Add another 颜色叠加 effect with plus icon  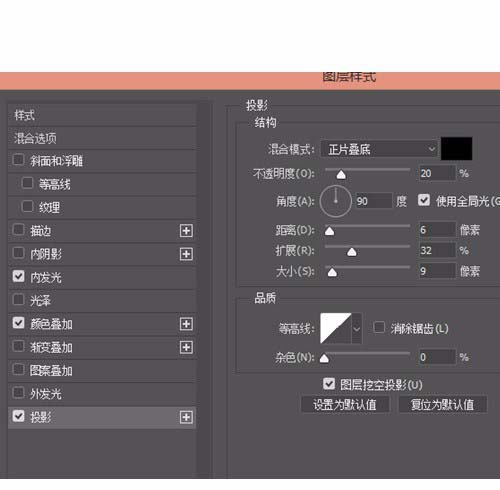[186, 324]
